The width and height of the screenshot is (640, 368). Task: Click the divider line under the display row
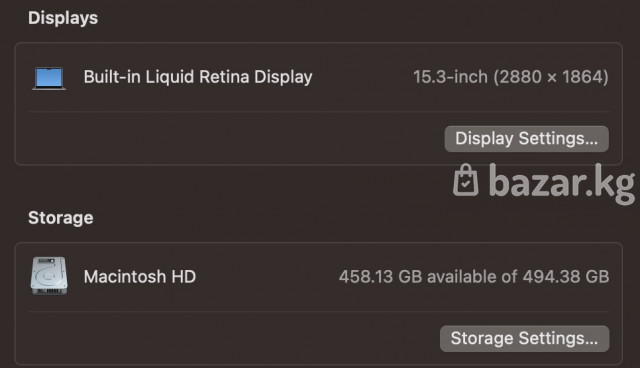[x=319, y=111]
